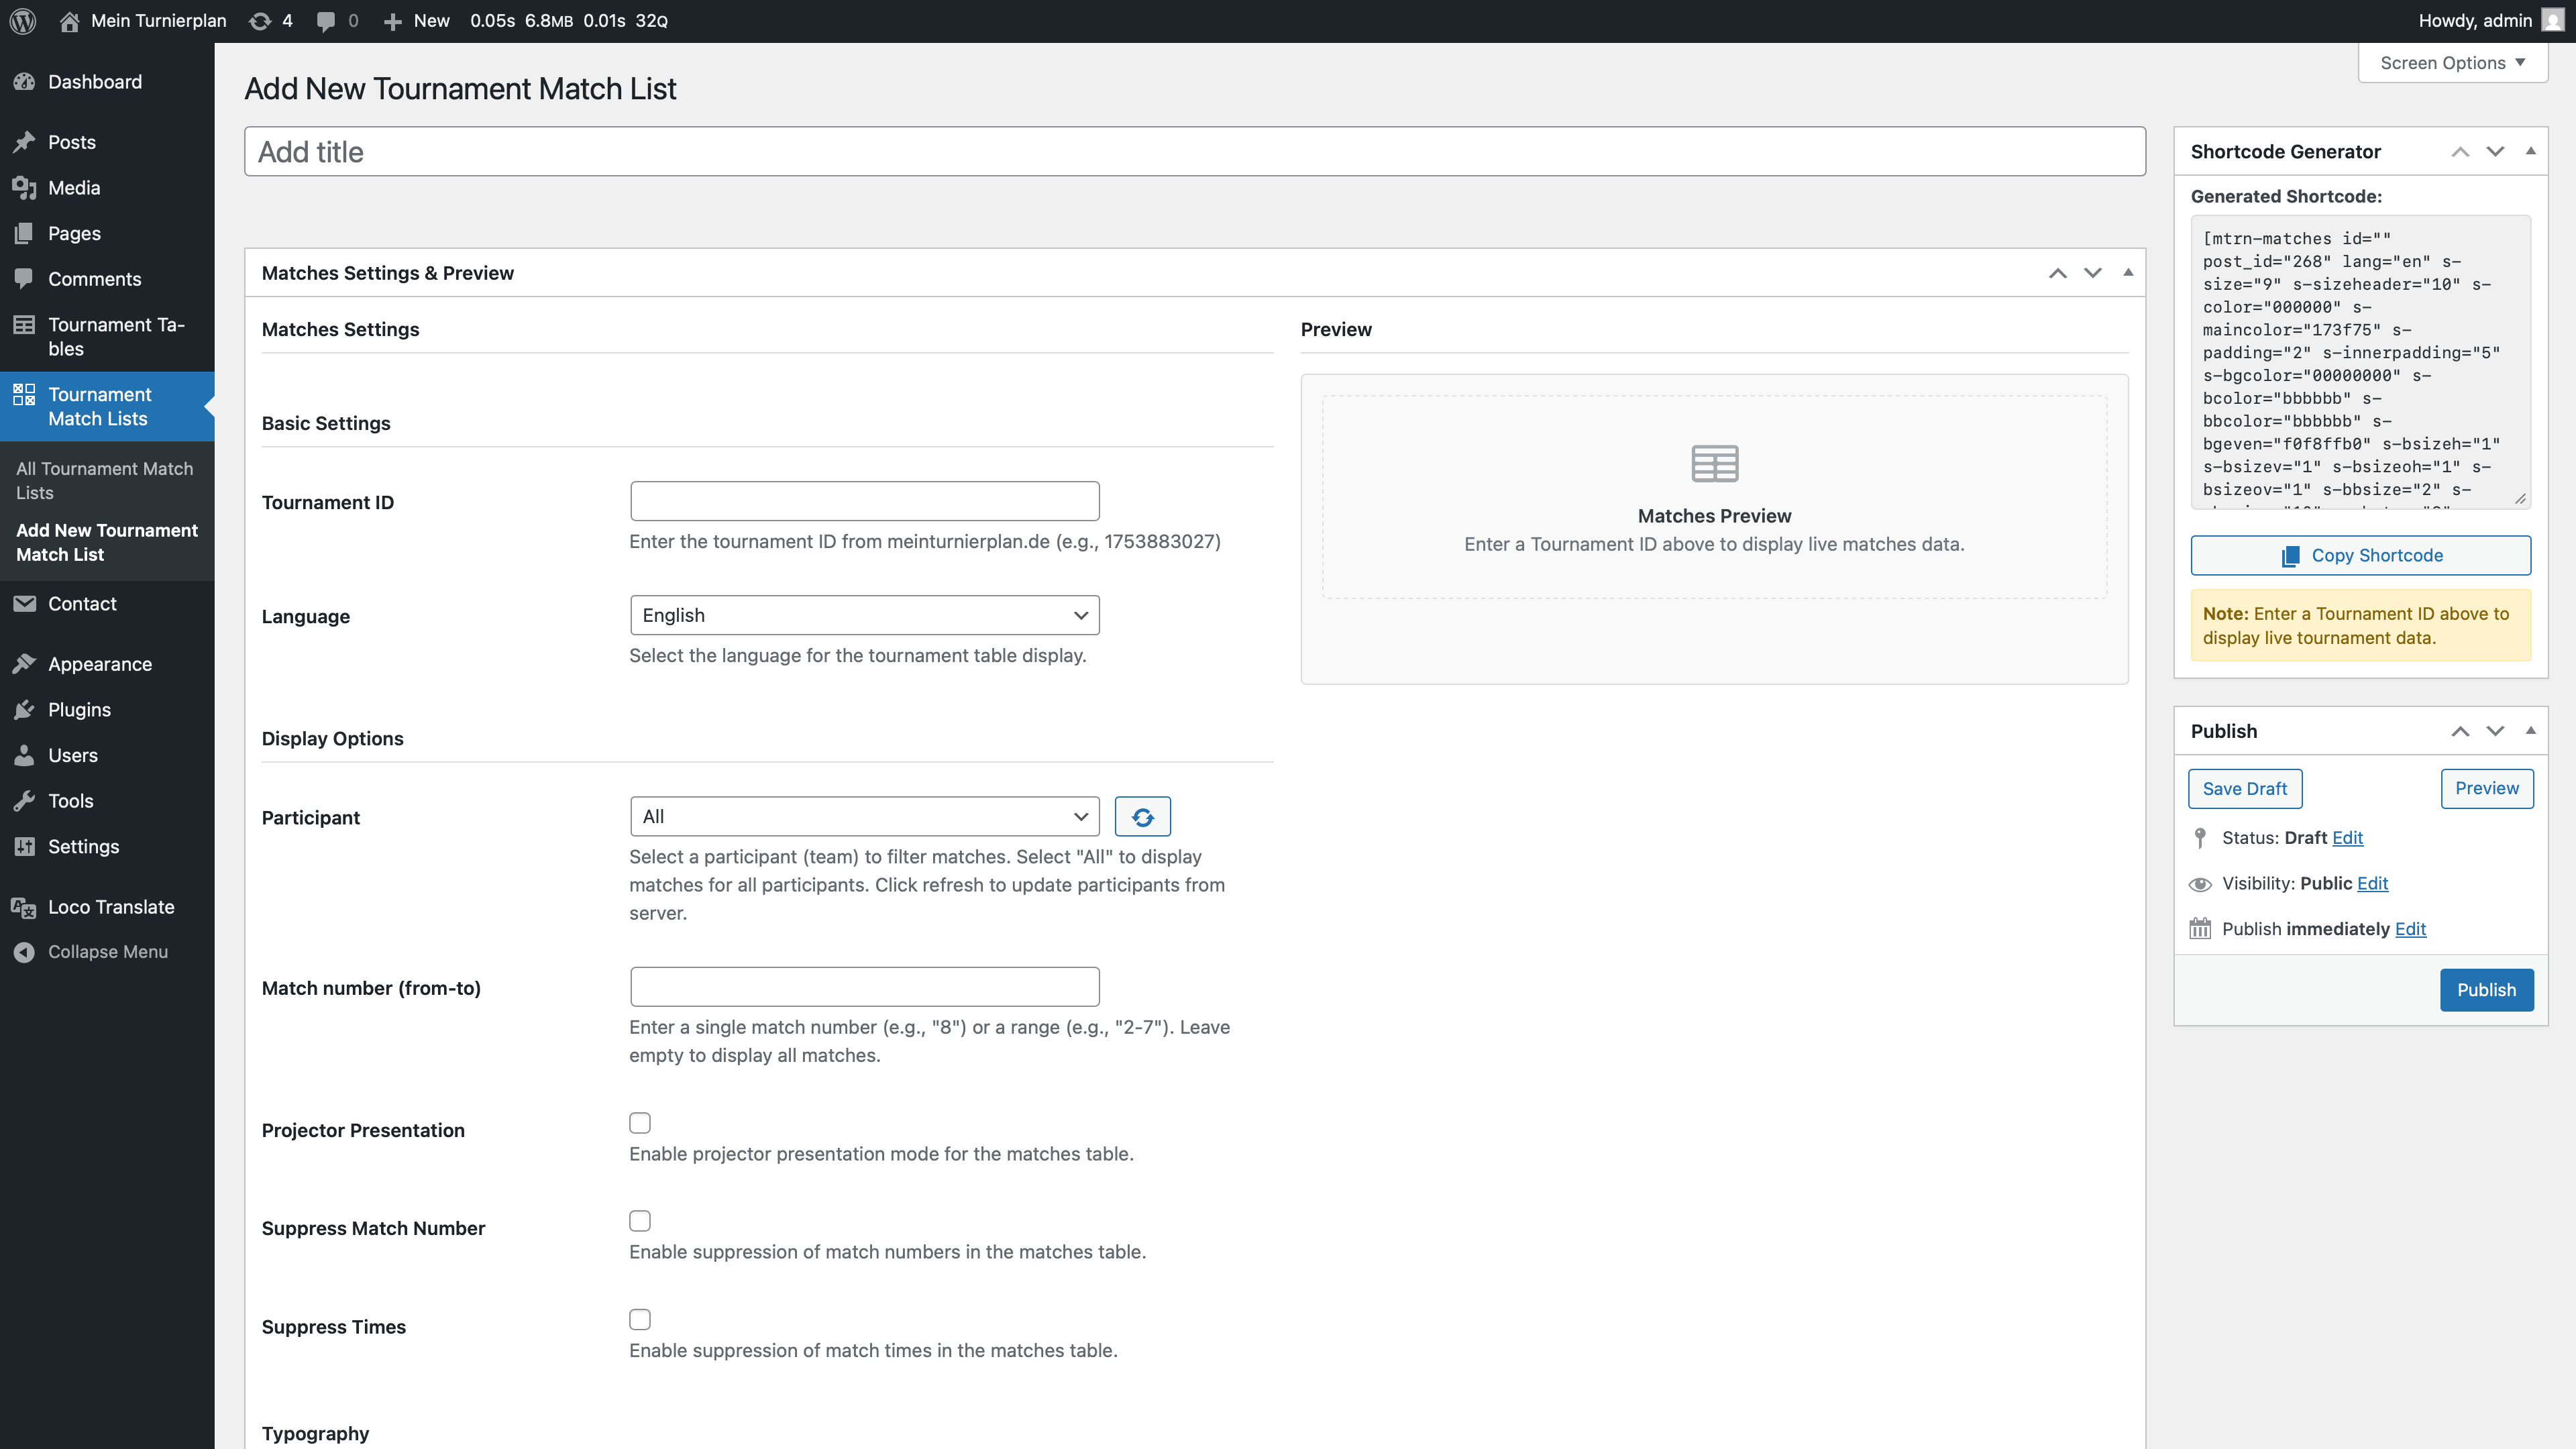The image size is (2576, 1449).
Task: Open the Participant dropdown
Action: click(864, 817)
